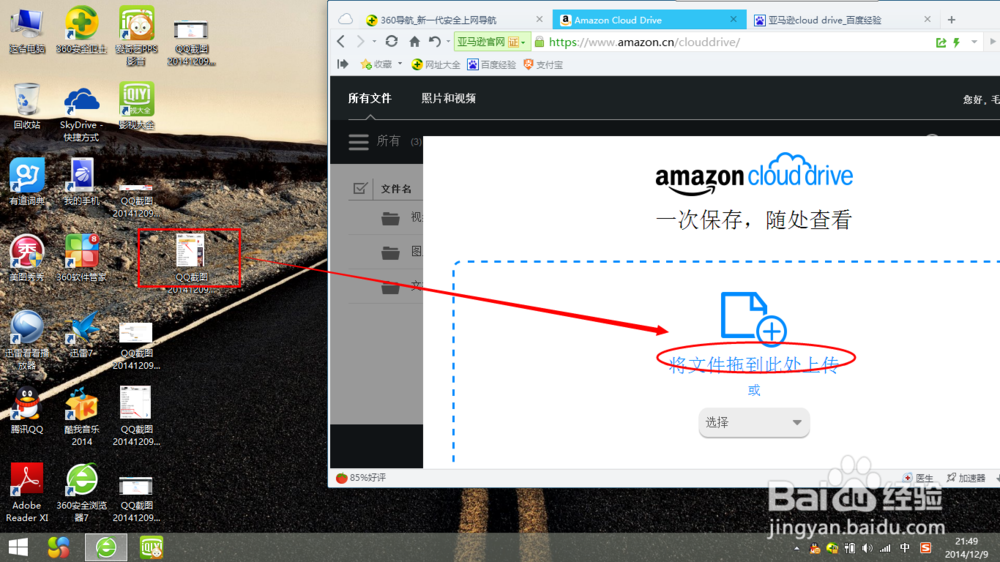Image resolution: width=1000 pixels, height=562 pixels.
Task: Open the 回收站 recycle bin icon
Action: point(27,106)
